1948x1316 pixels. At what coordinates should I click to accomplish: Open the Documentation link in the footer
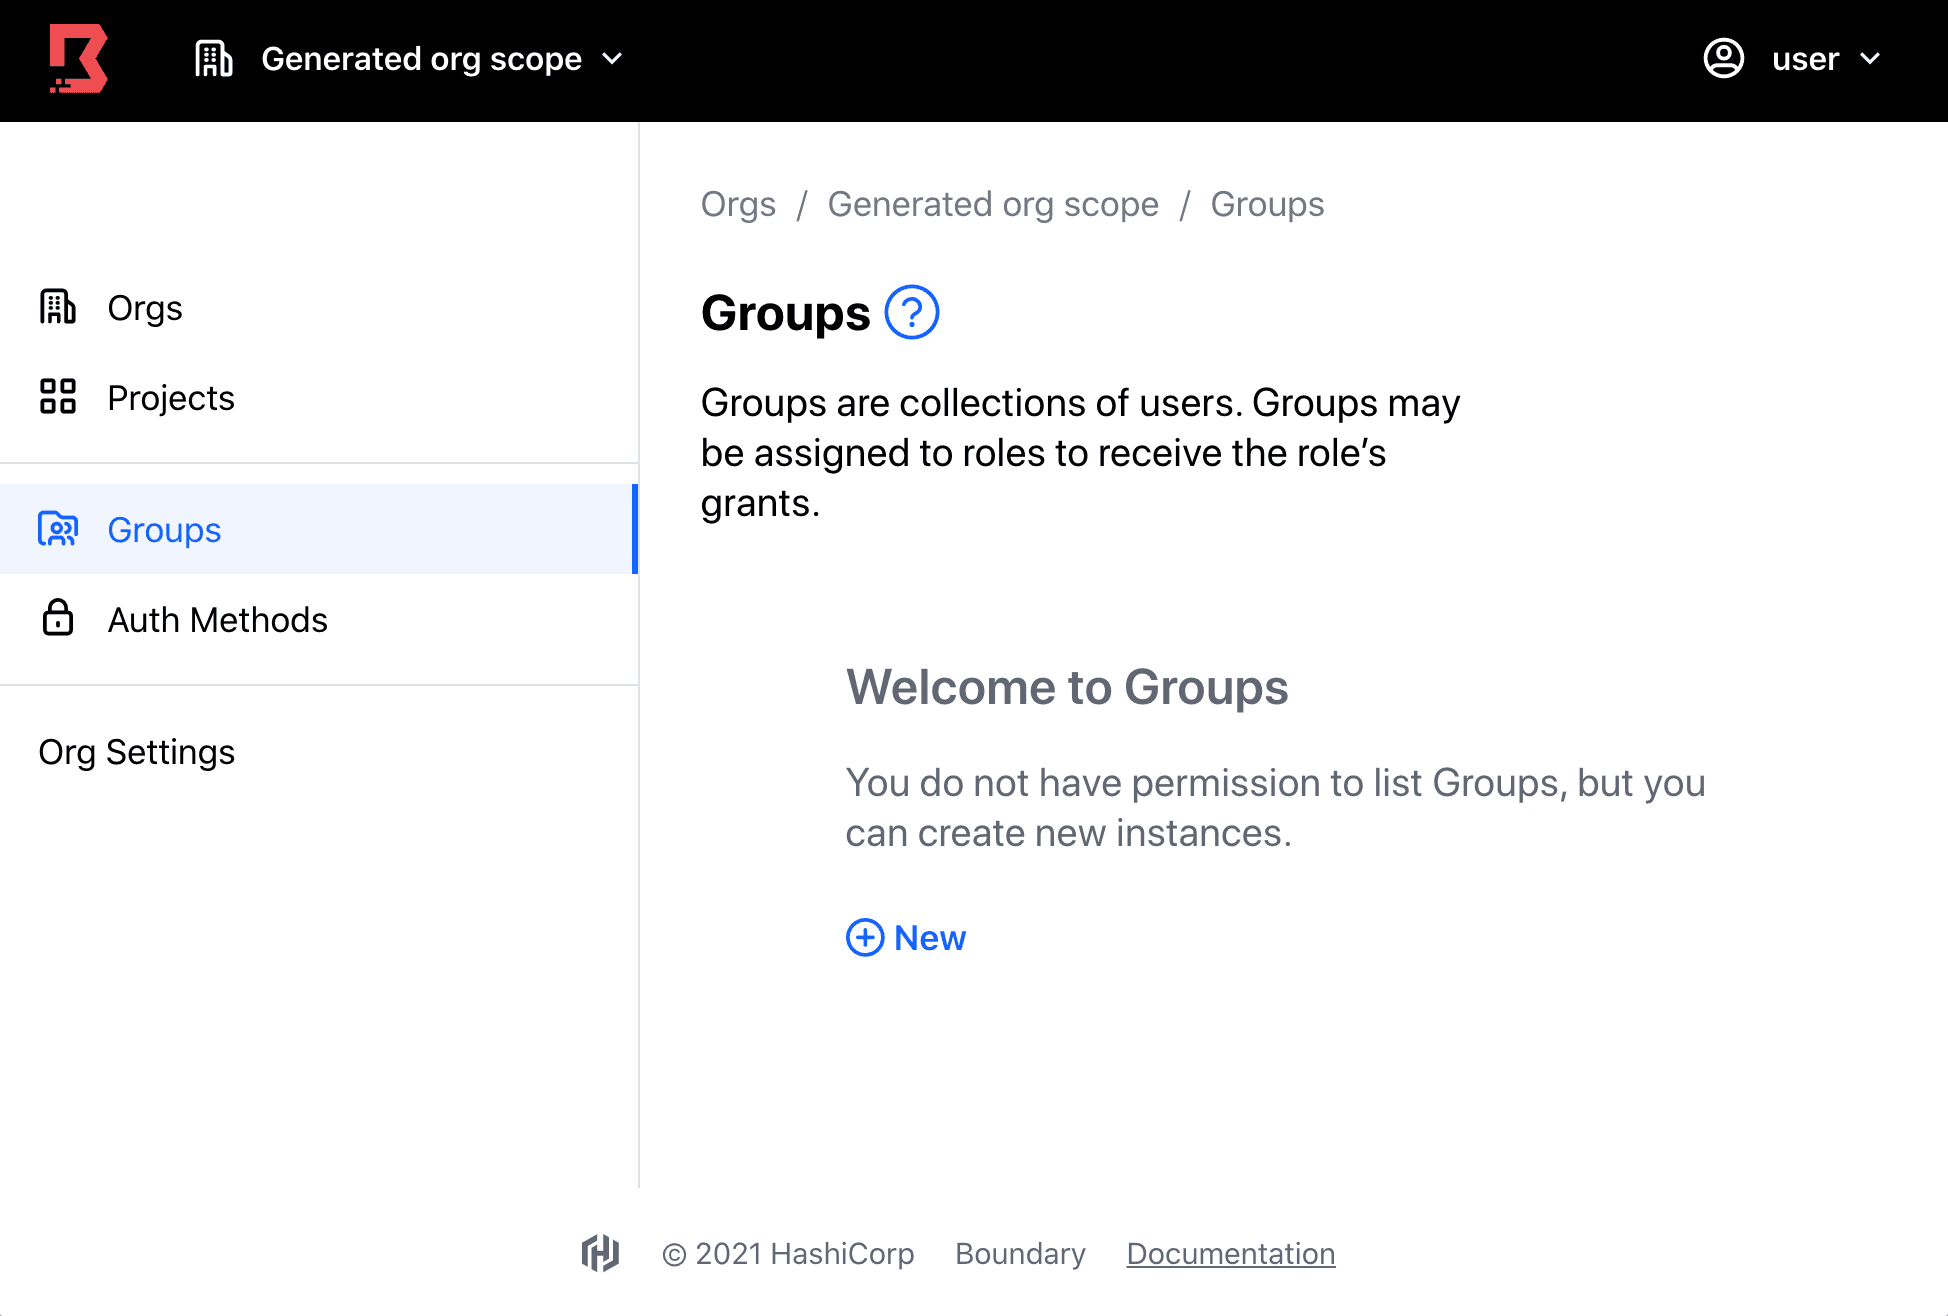pos(1230,1253)
